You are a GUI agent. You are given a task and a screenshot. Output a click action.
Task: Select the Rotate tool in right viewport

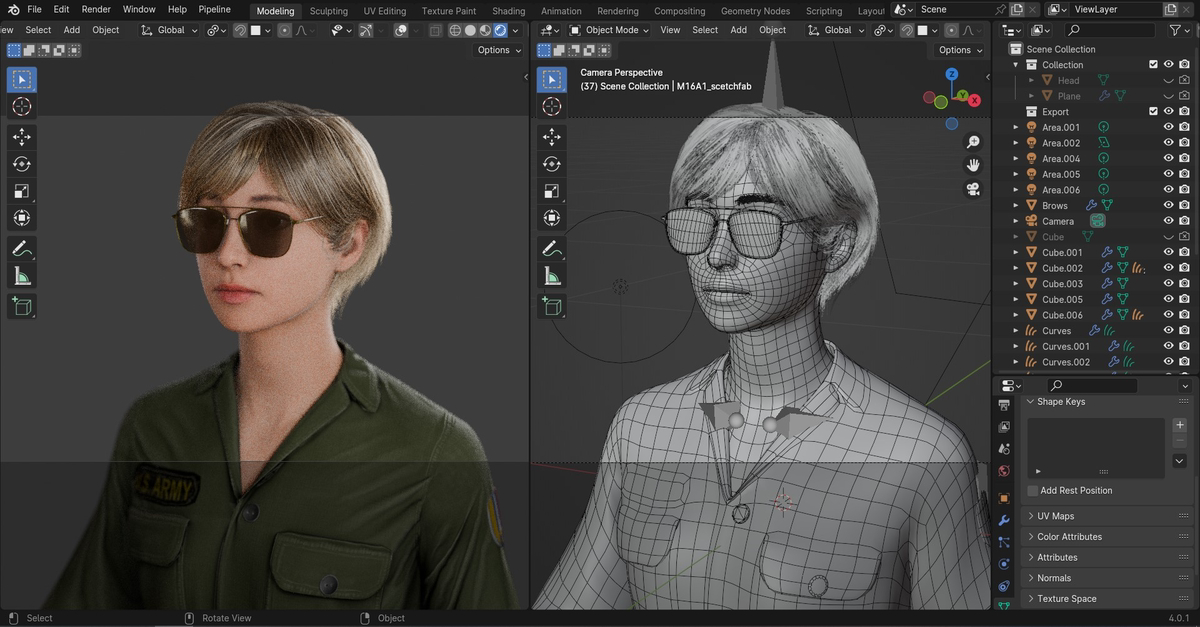[x=552, y=164]
